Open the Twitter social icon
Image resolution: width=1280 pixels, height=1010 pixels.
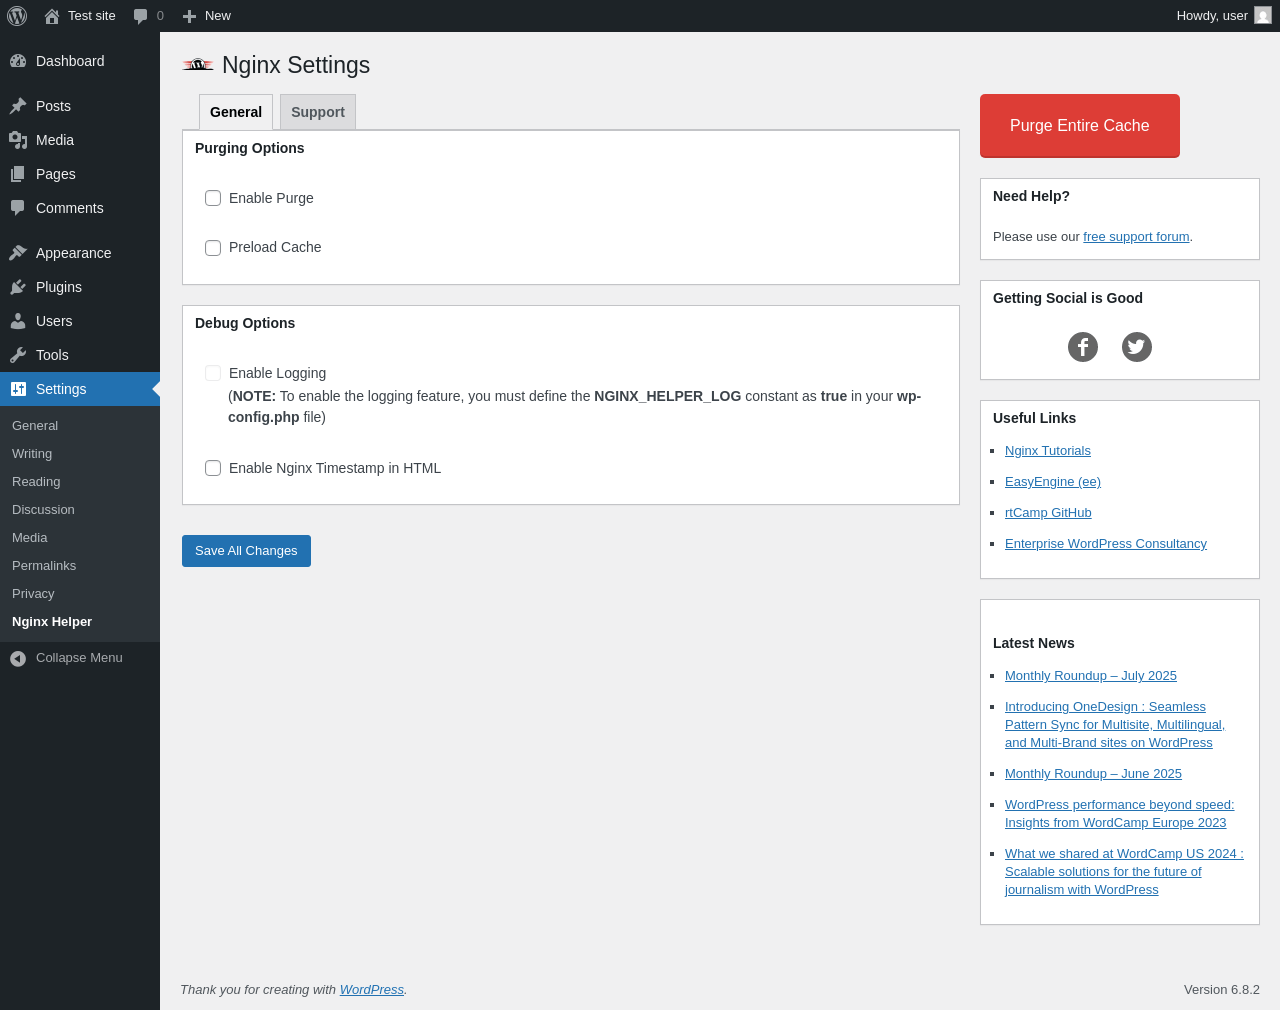coord(1137,347)
